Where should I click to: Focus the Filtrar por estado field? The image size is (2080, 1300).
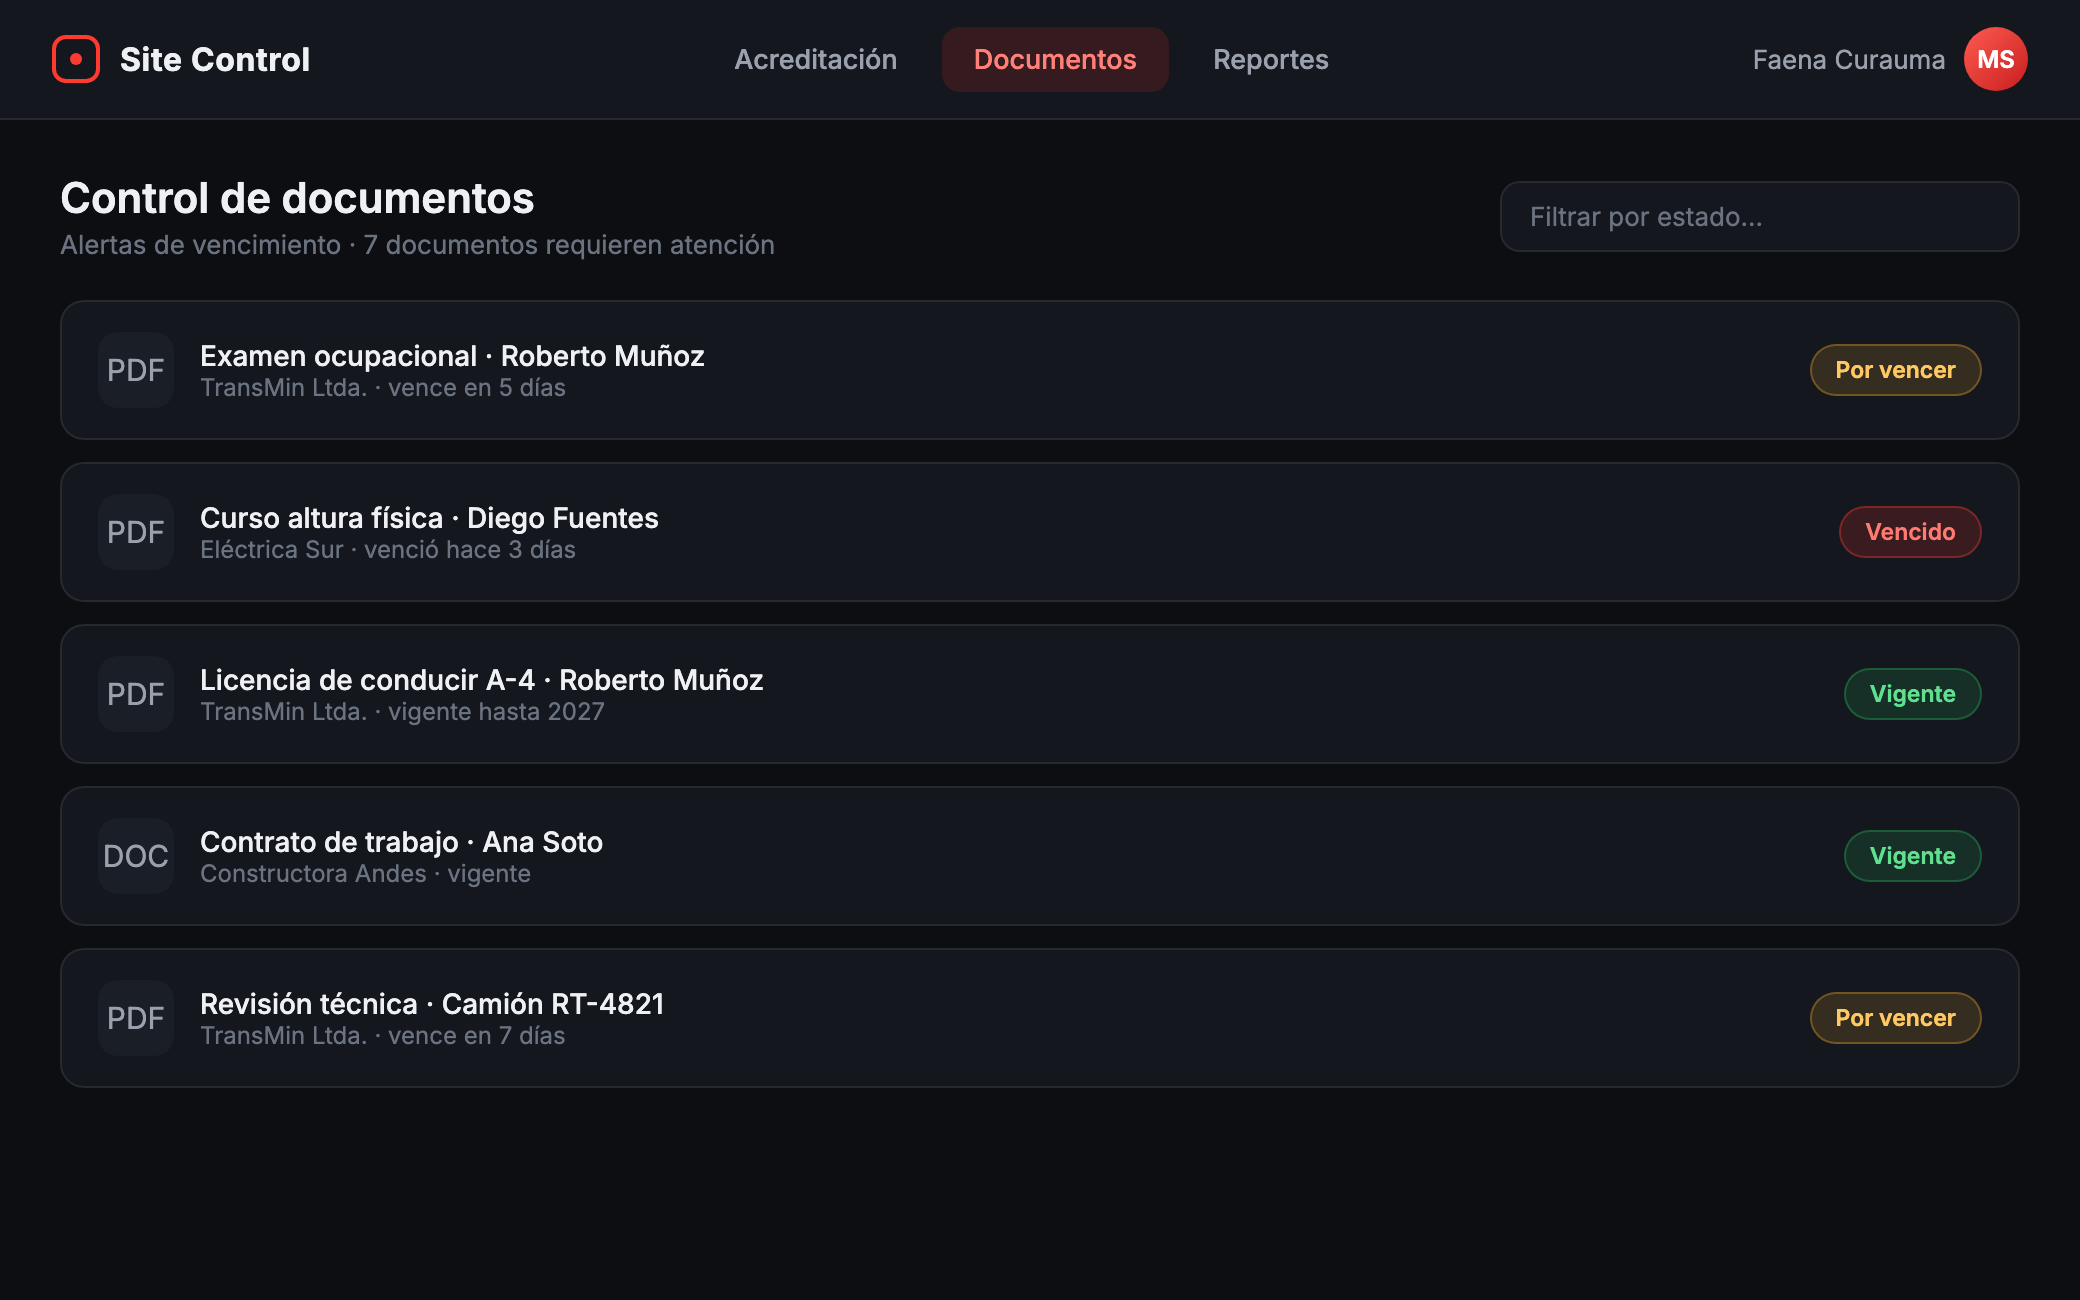pyautogui.click(x=1759, y=216)
